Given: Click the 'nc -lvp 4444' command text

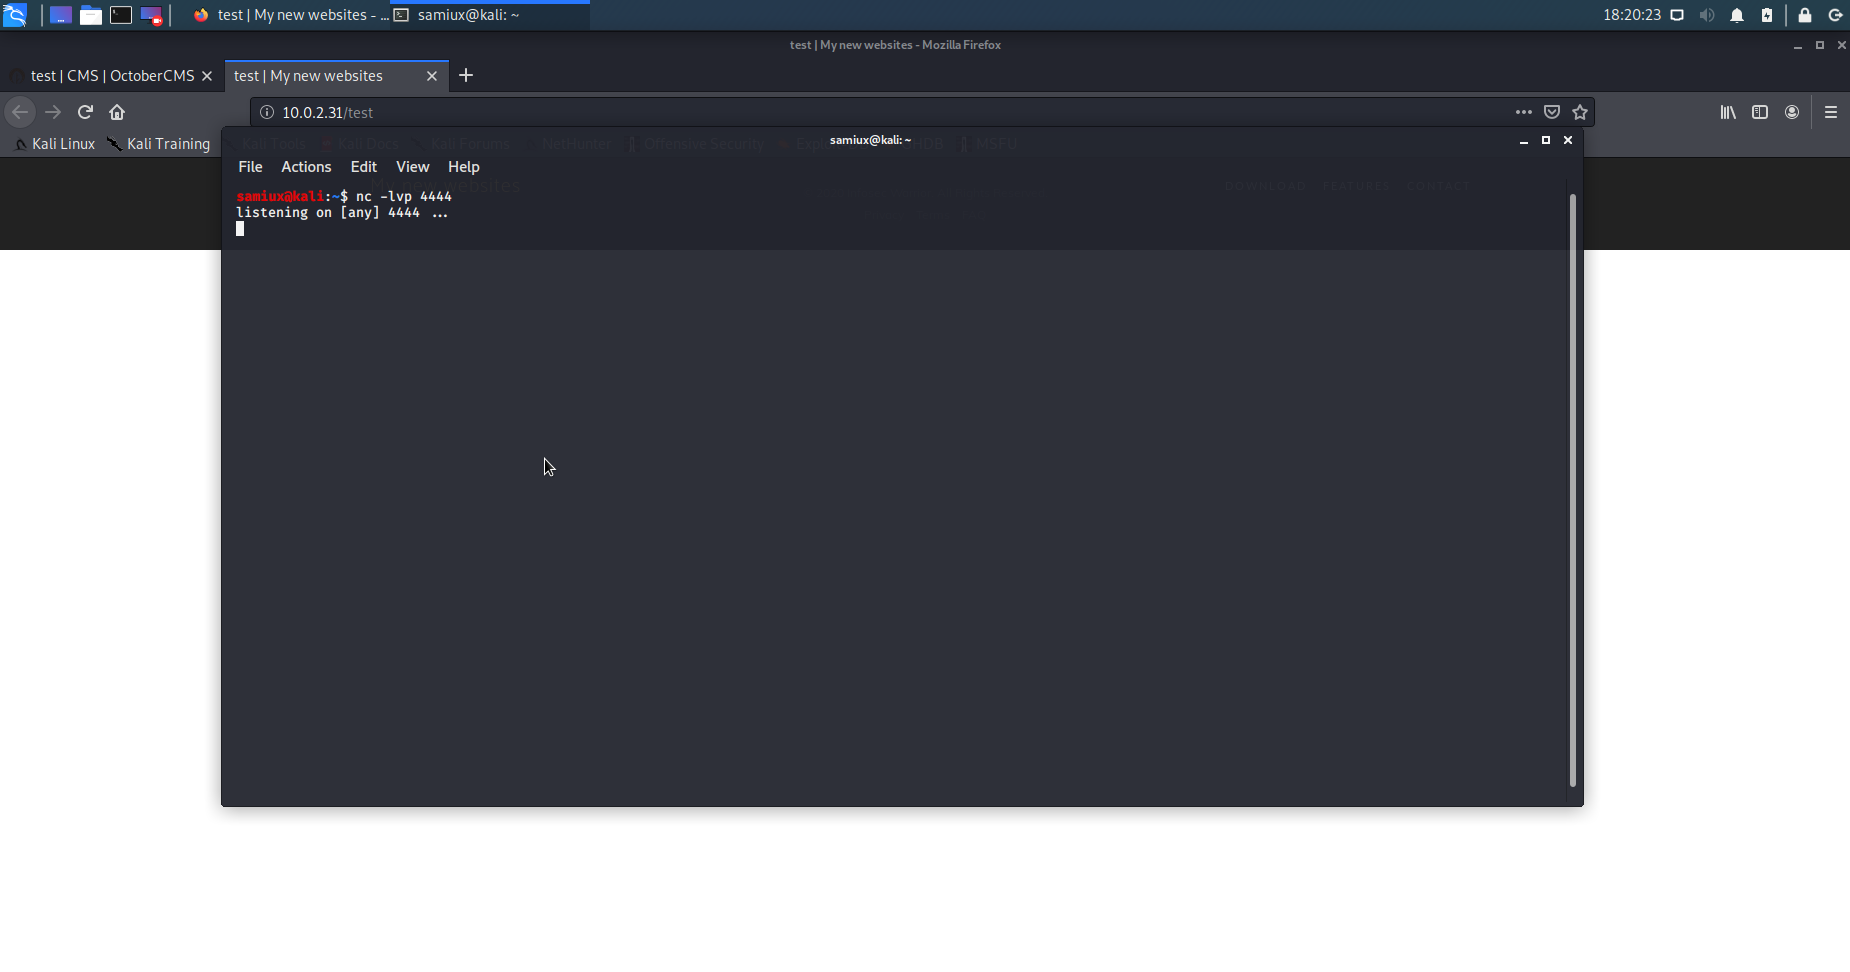Looking at the screenshot, I should click(x=404, y=197).
